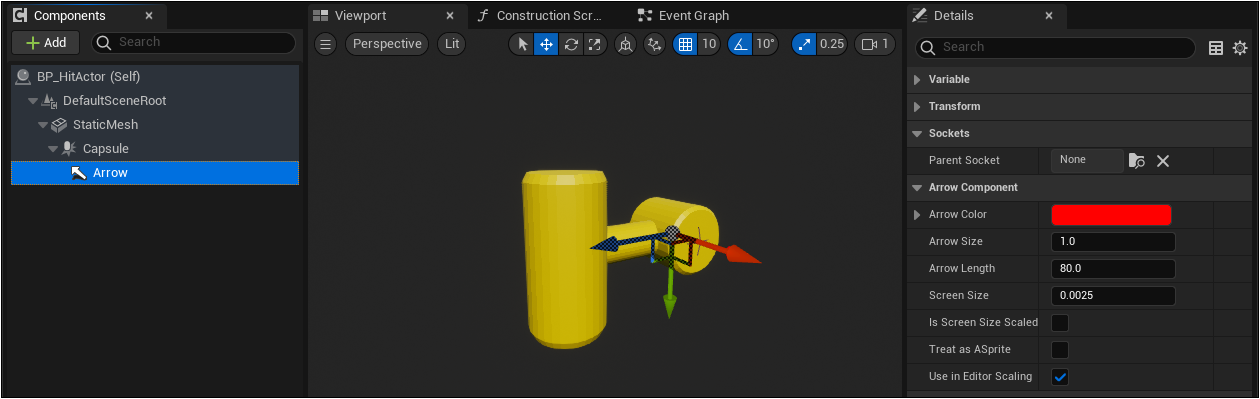Screen dimensions: 1260x399
Task: Click the Parent Socket None field
Action: [x=1087, y=160]
